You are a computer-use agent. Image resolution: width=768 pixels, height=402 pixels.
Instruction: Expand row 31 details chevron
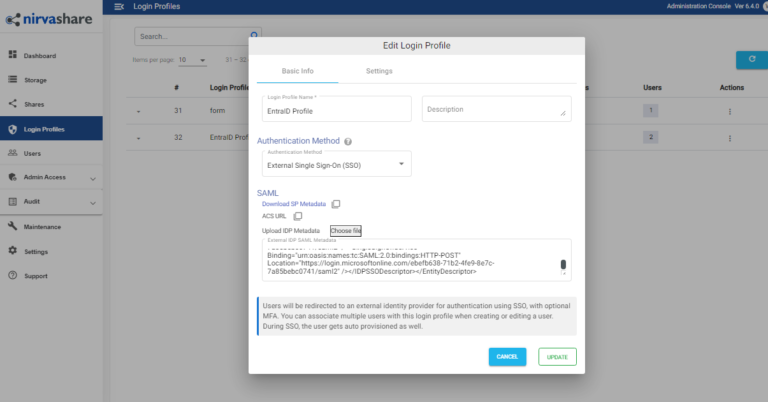coord(138,111)
